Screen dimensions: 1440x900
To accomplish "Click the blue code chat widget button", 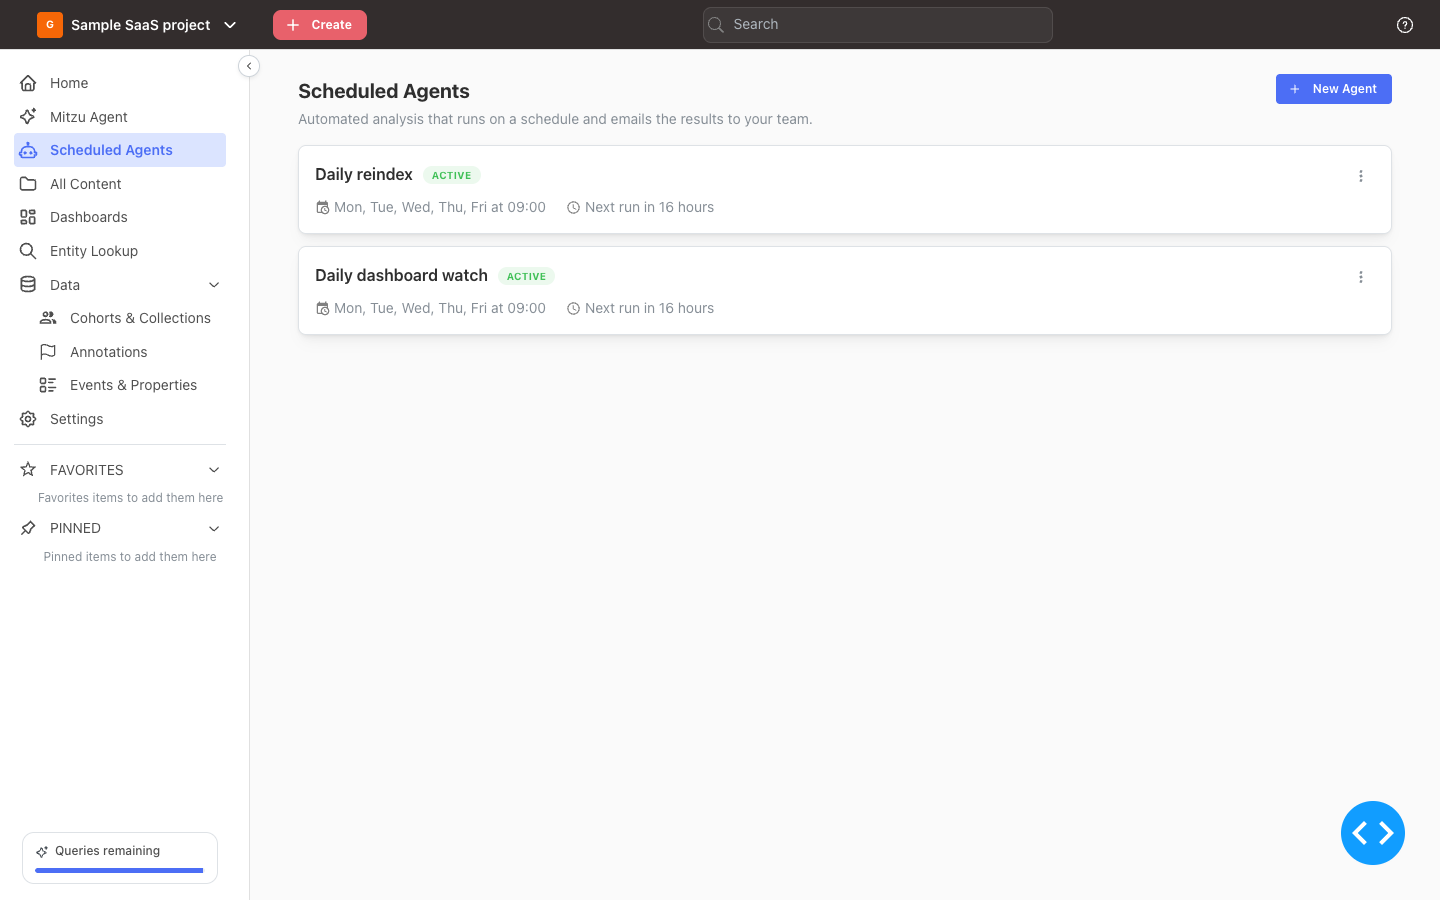I will coord(1373,833).
